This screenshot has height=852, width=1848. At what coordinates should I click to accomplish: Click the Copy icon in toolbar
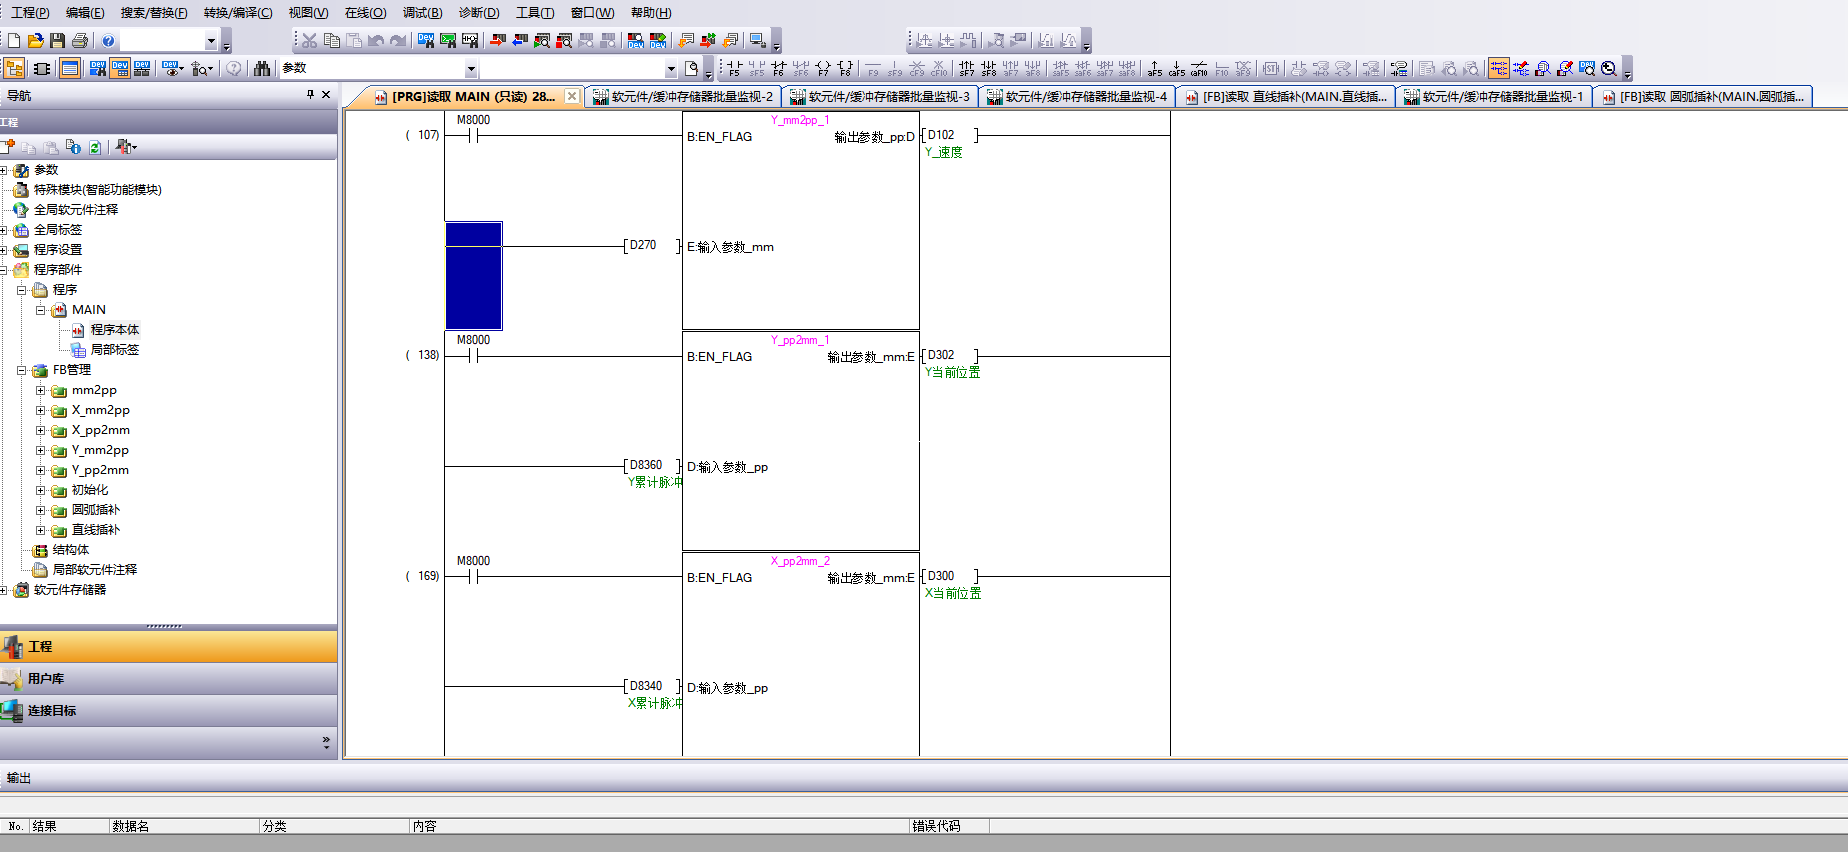pyautogui.click(x=332, y=41)
